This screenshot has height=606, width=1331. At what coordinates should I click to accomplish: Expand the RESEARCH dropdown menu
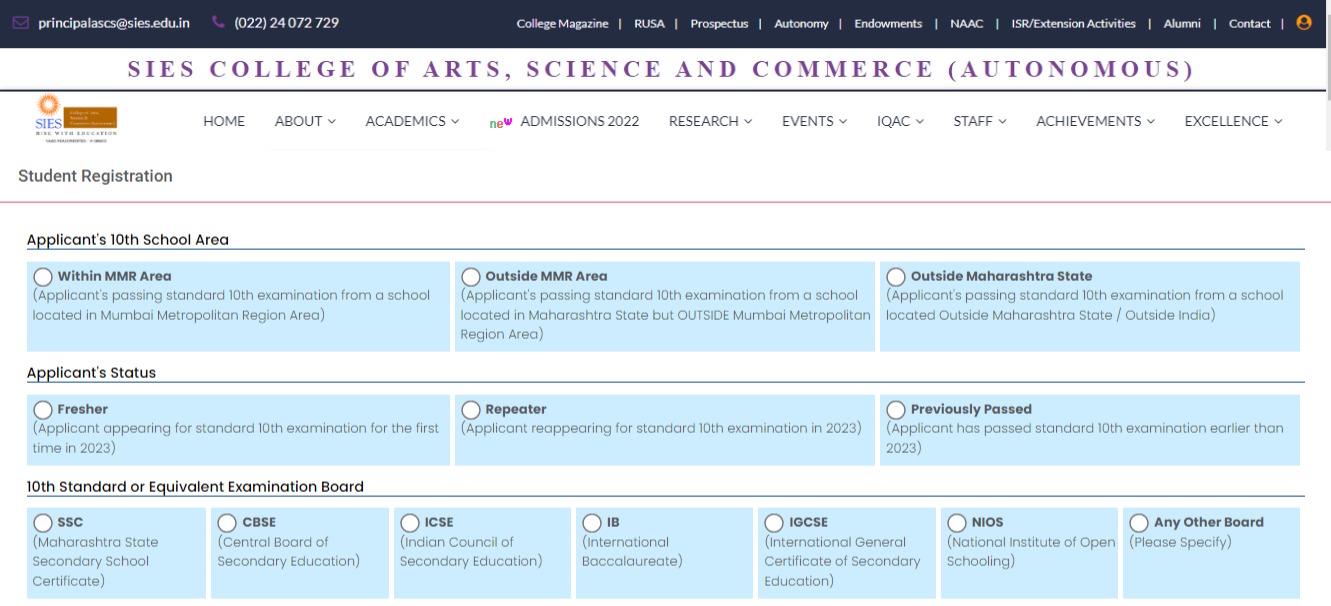(x=710, y=121)
